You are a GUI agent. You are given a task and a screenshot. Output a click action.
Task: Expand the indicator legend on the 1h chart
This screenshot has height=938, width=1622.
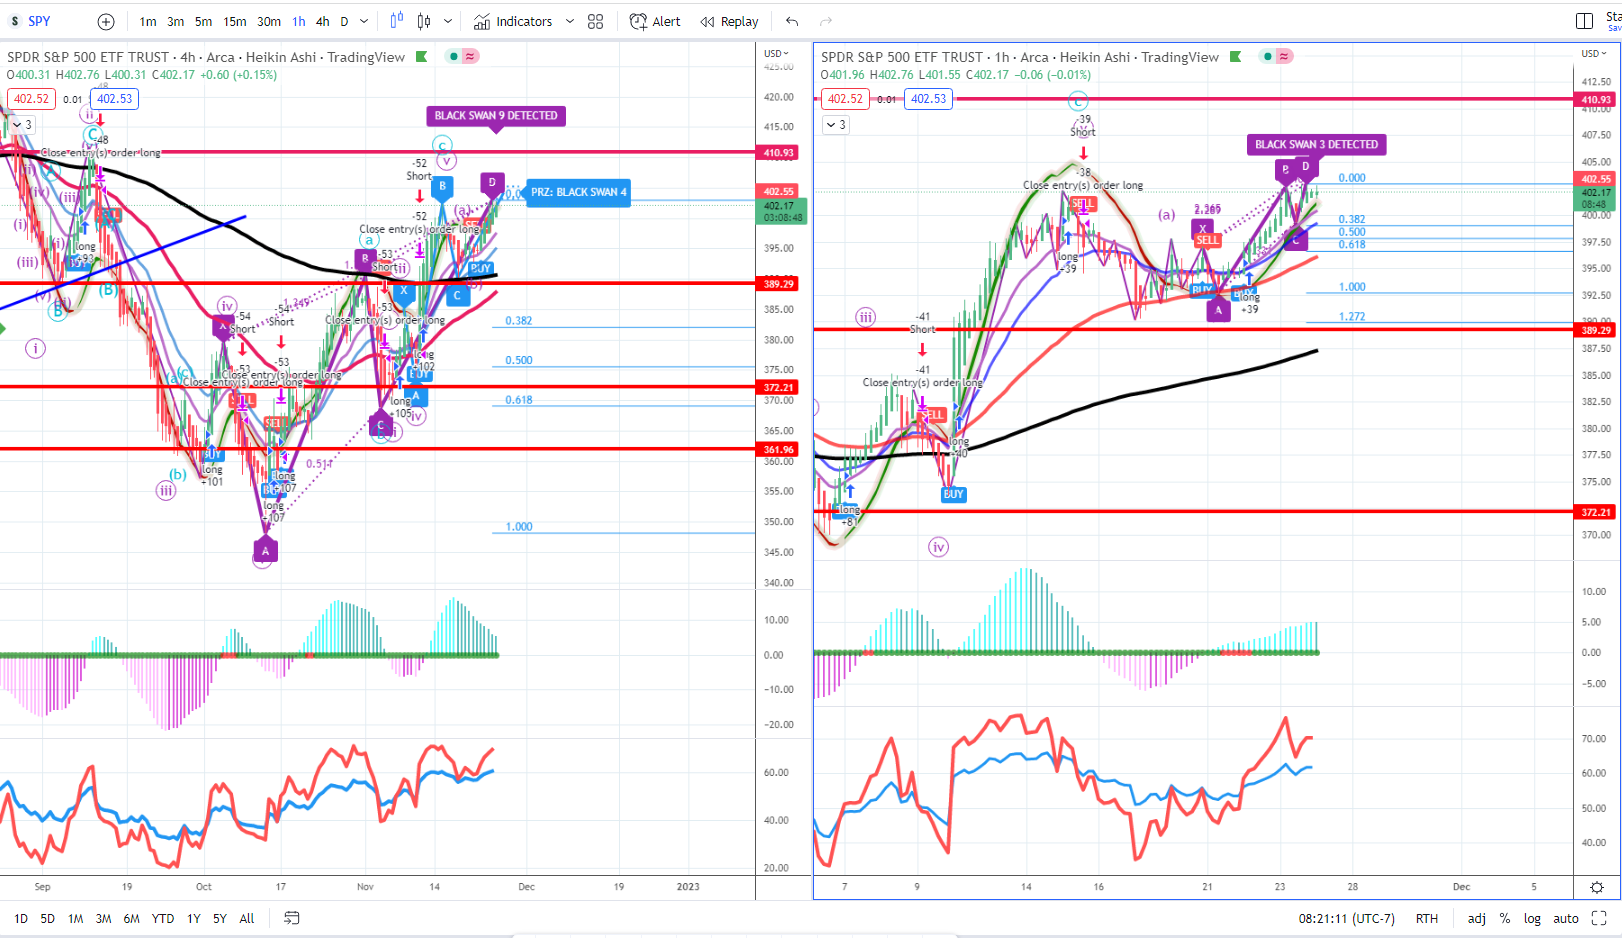[836, 125]
